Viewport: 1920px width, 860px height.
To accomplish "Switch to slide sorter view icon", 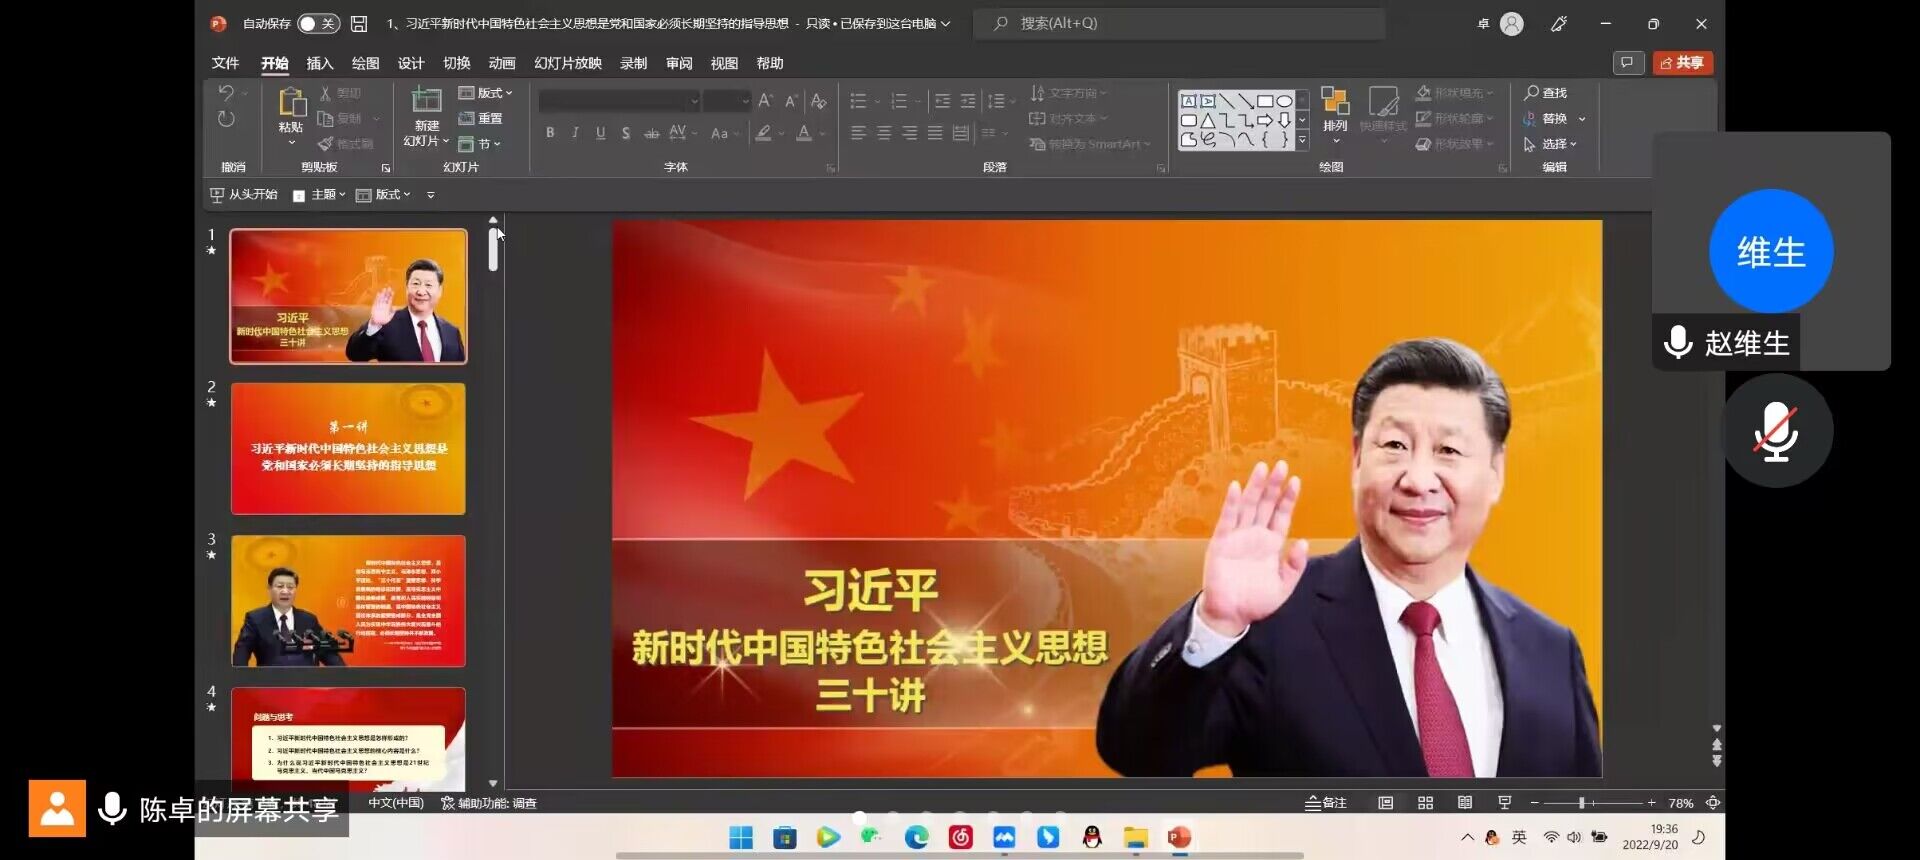I will 1425,803.
